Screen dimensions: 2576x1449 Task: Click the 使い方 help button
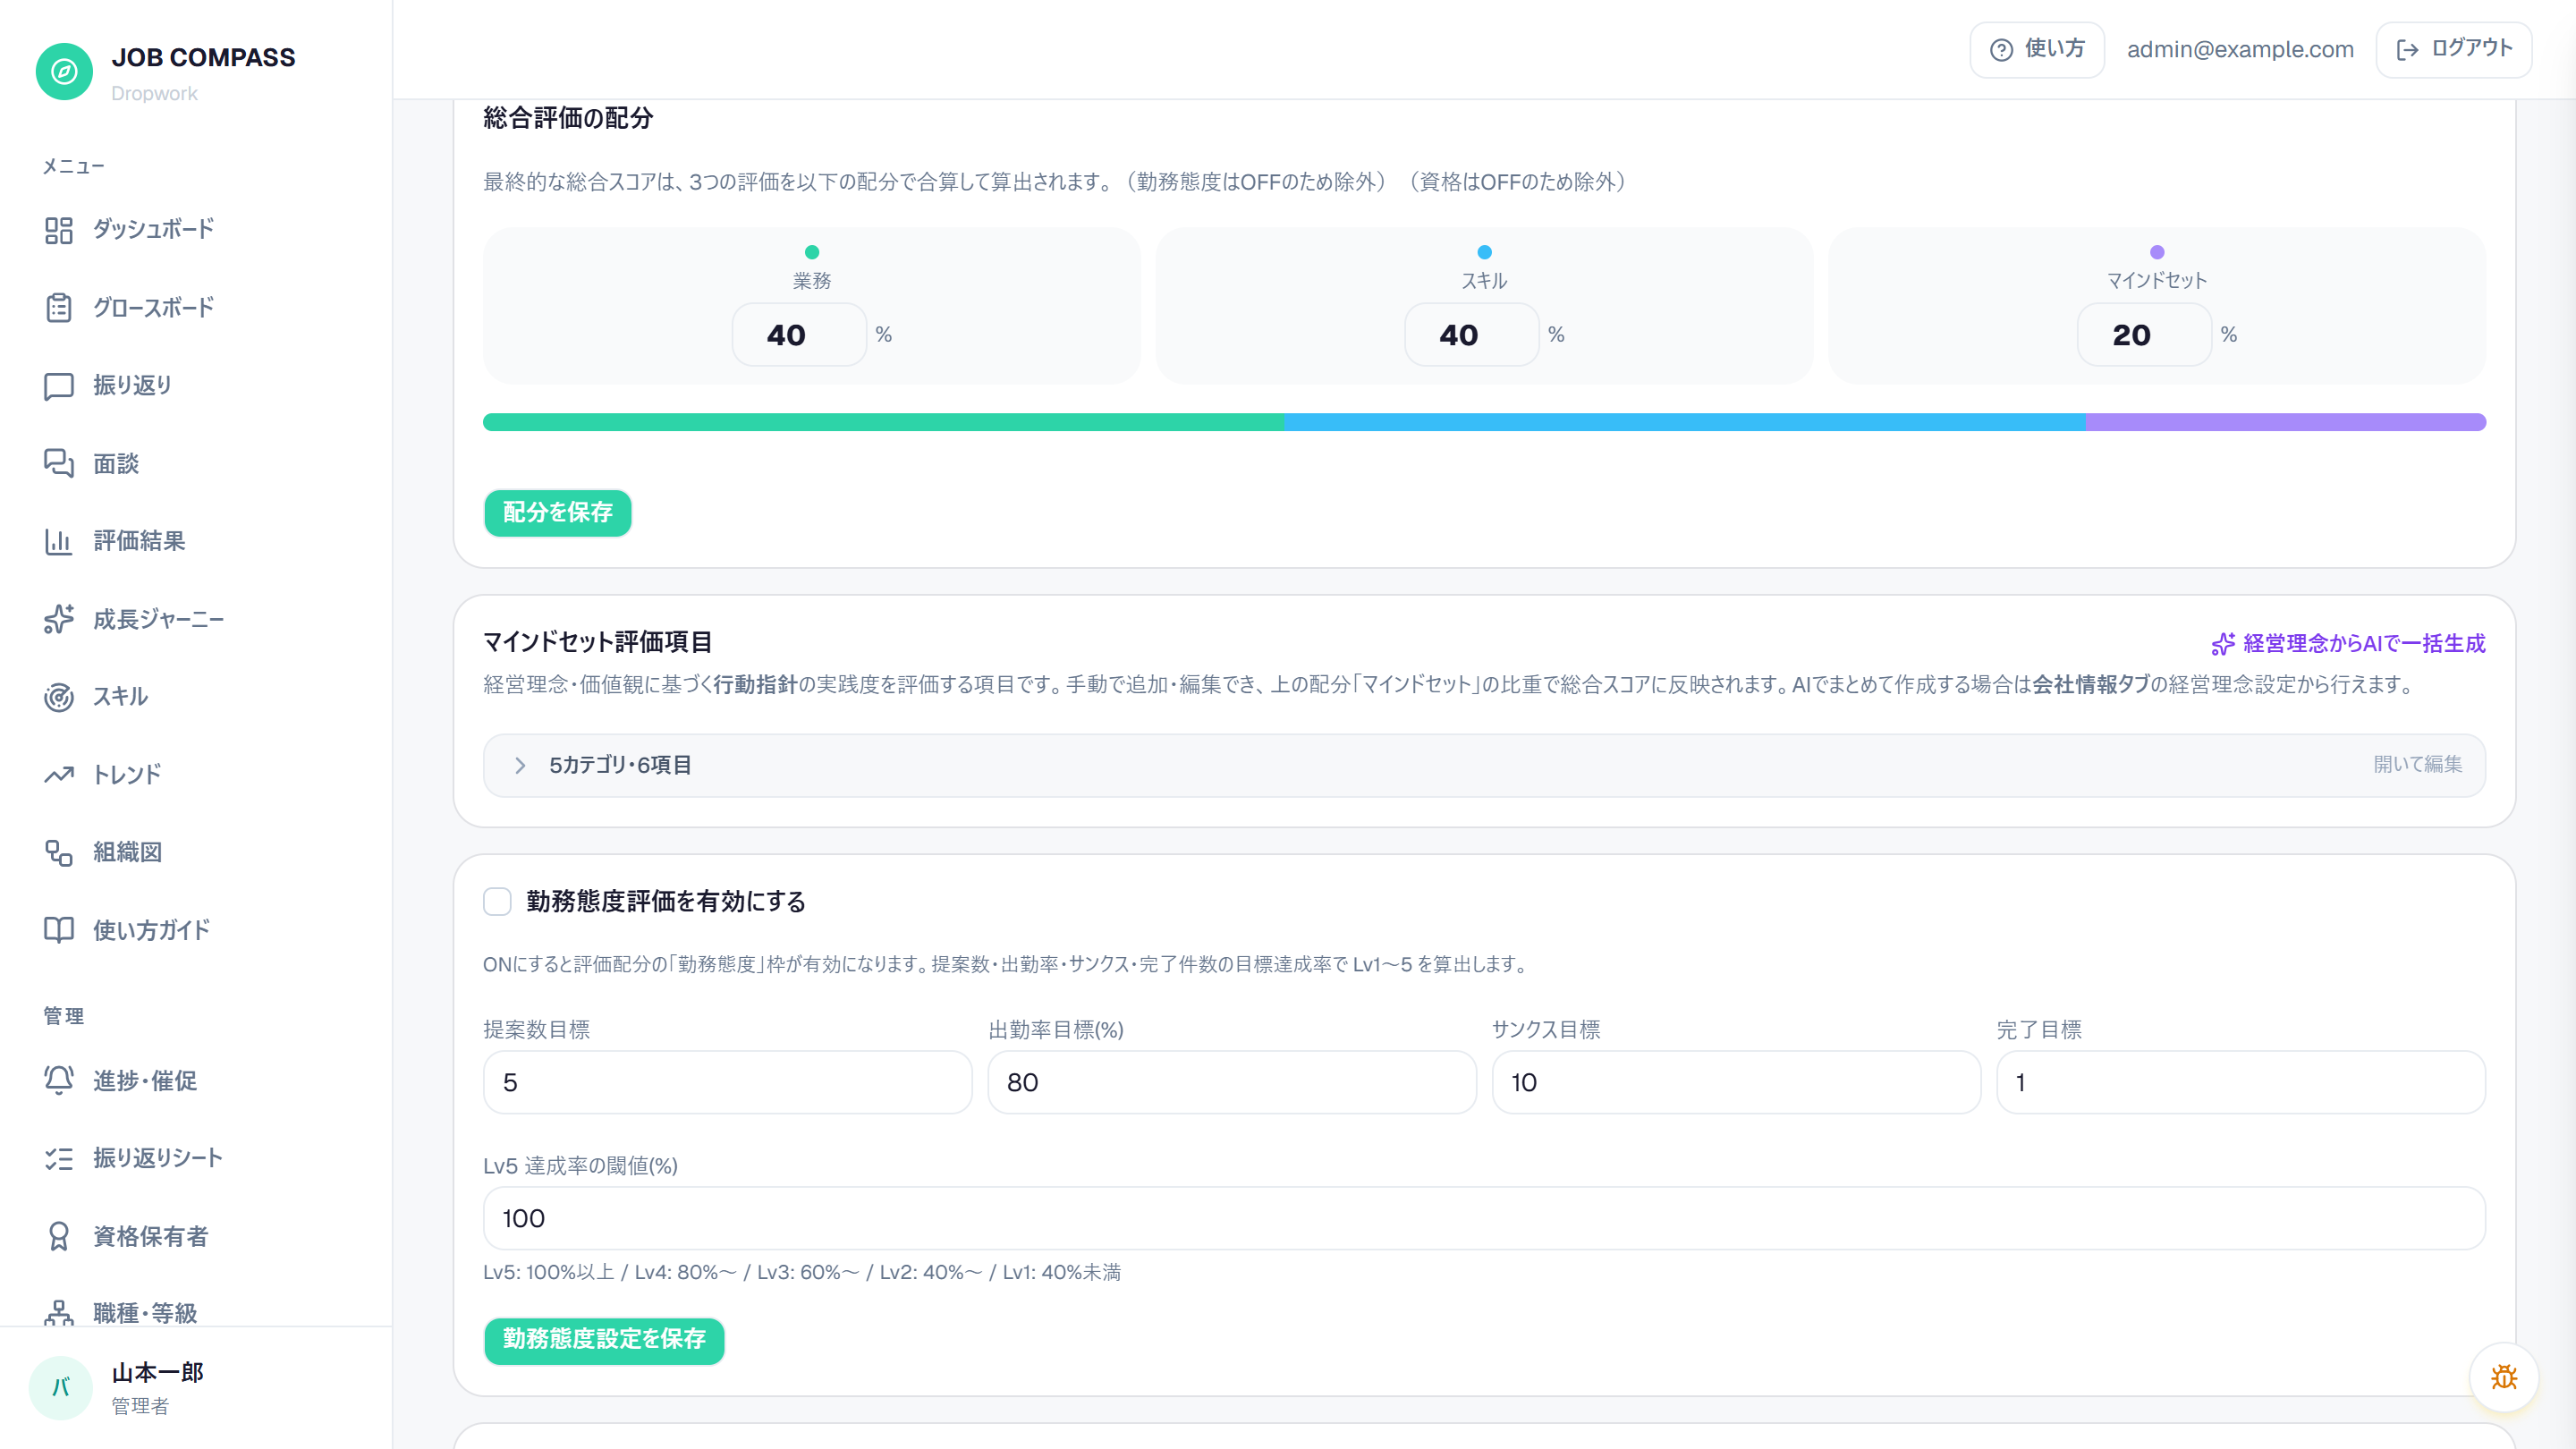tap(2036, 50)
